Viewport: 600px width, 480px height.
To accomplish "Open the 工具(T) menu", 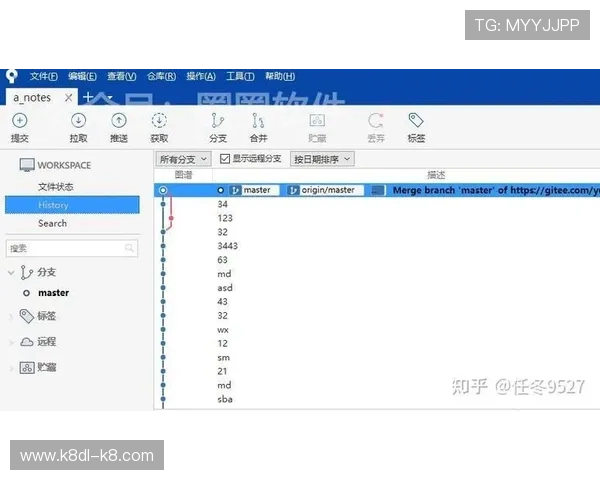I will point(240,76).
